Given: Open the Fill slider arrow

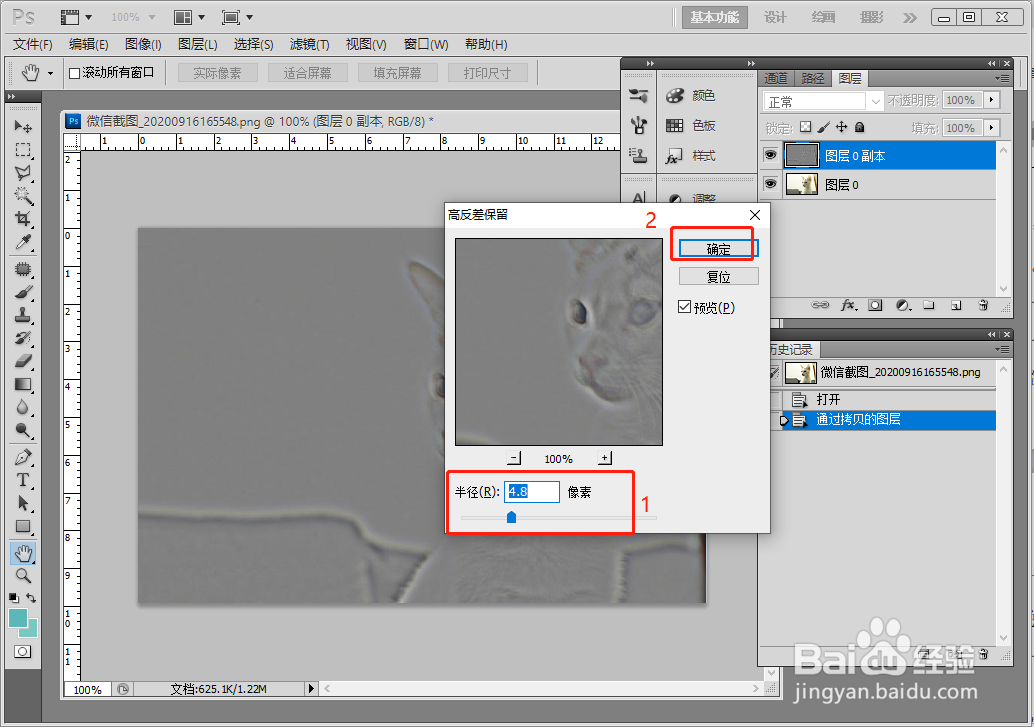Looking at the screenshot, I should [991, 127].
